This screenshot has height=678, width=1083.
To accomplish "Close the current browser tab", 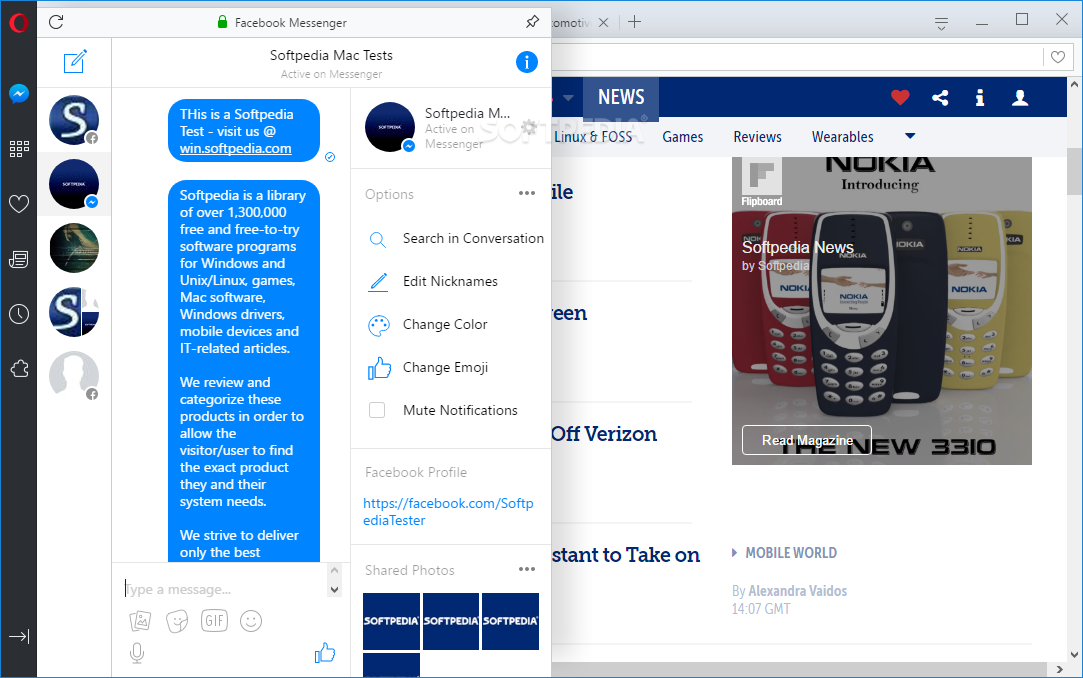I will pyautogui.click(x=603, y=22).
